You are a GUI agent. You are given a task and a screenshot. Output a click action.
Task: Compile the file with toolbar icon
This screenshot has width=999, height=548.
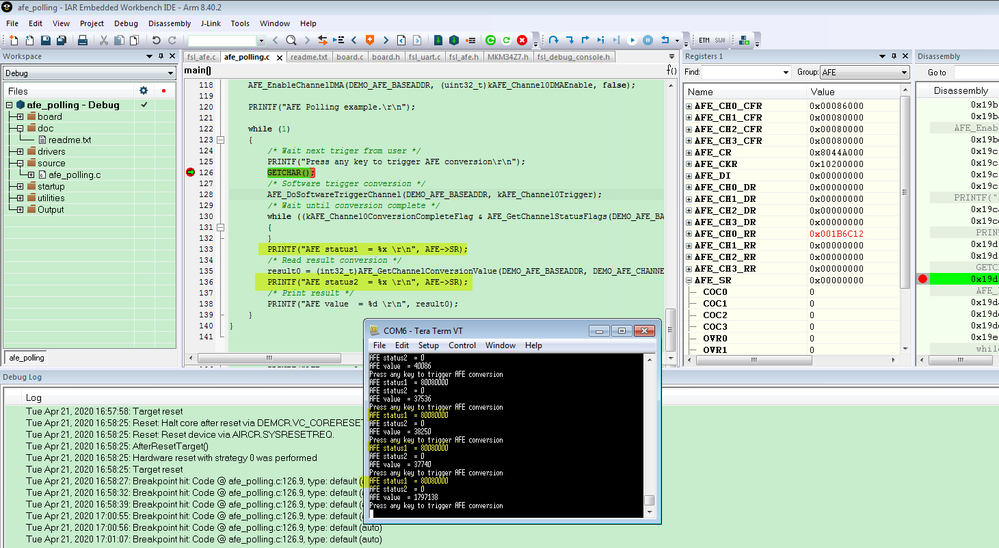pyautogui.click(x=438, y=40)
